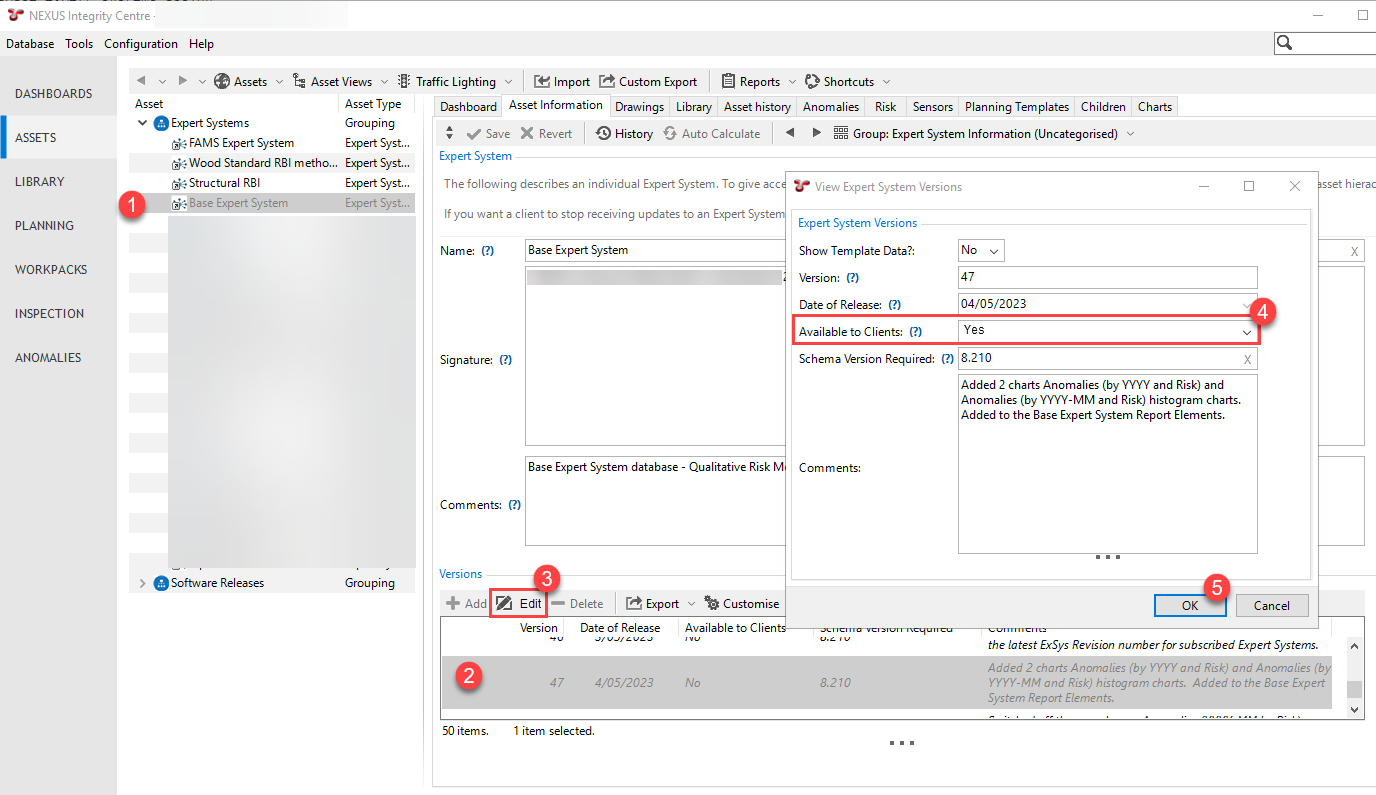Go to LIBRARY in the left sidebar

(x=40, y=182)
